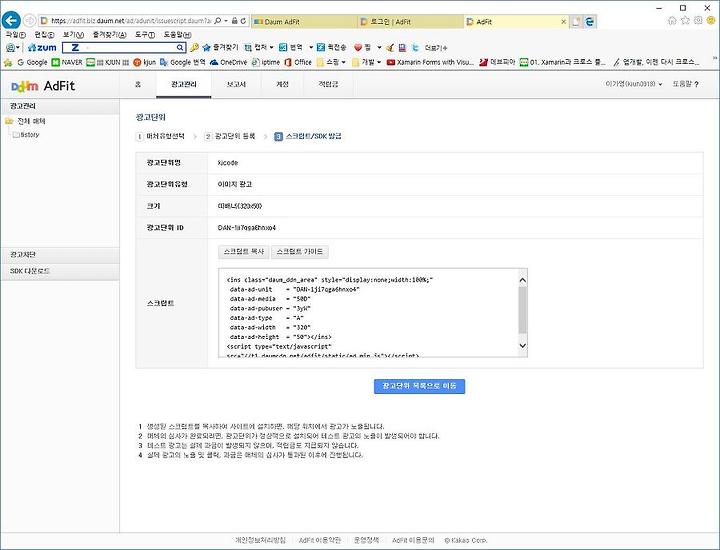Open the SDK 다운로드 sidebar section
Image resolution: width=720 pixels, height=550 pixels.
[60, 271]
